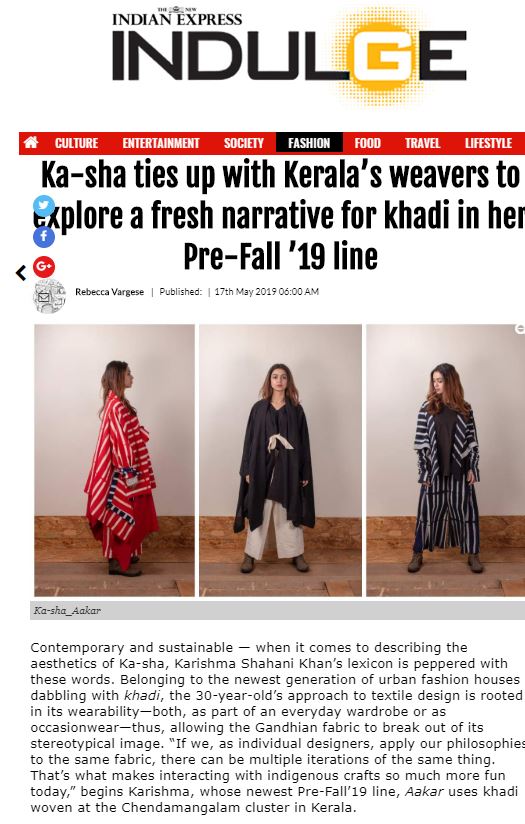Click the Ka-sha_Aakar image caption
Screen dimensions: 525x824
pos(67,611)
